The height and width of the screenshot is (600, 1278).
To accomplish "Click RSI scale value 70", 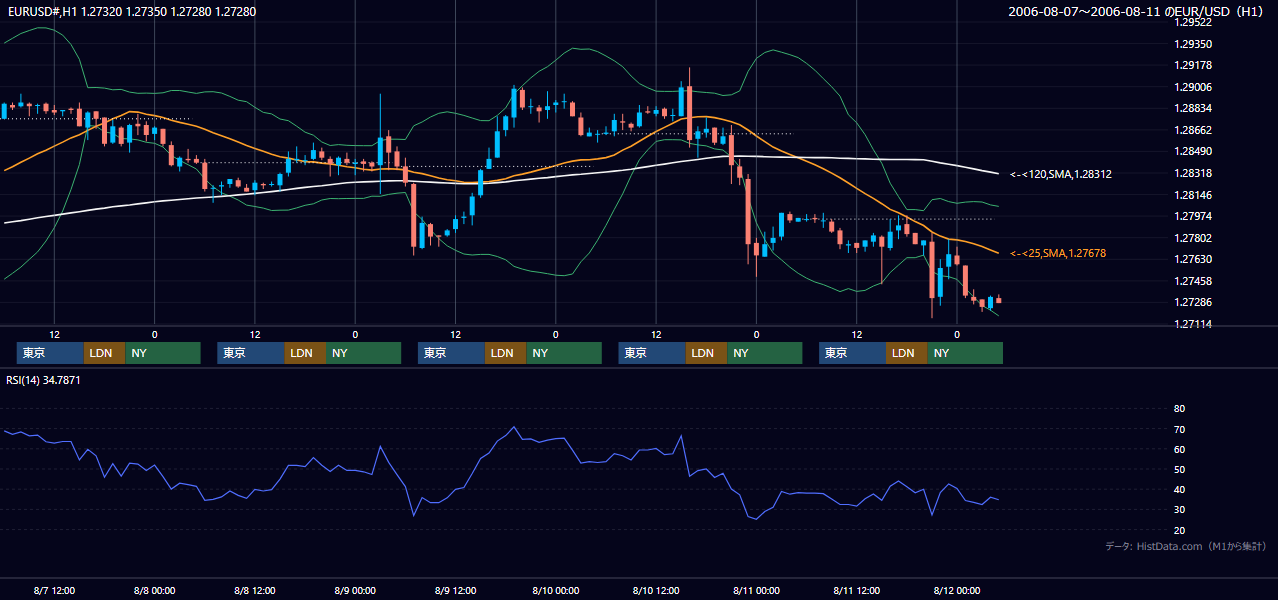I will tap(1179, 430).
